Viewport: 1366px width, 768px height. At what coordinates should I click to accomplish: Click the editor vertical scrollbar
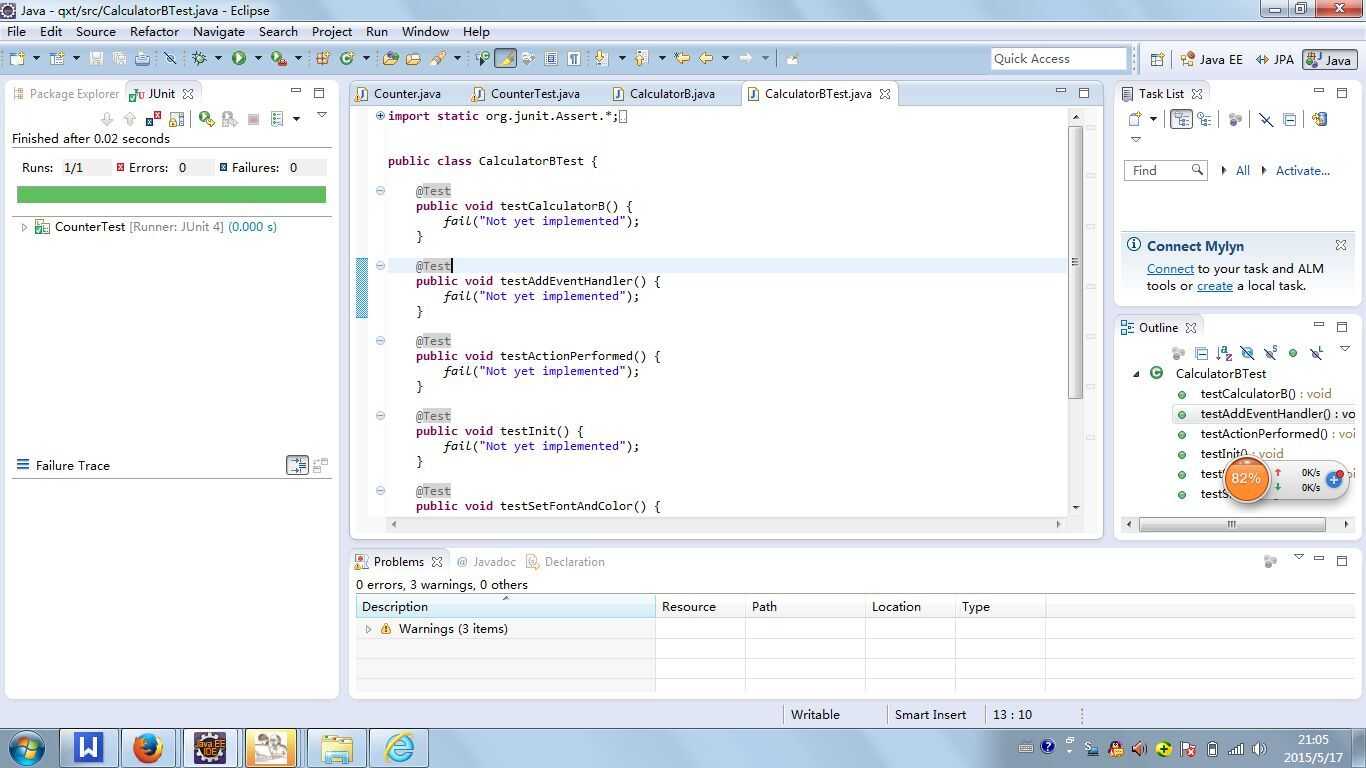[x=1076, y=262]
